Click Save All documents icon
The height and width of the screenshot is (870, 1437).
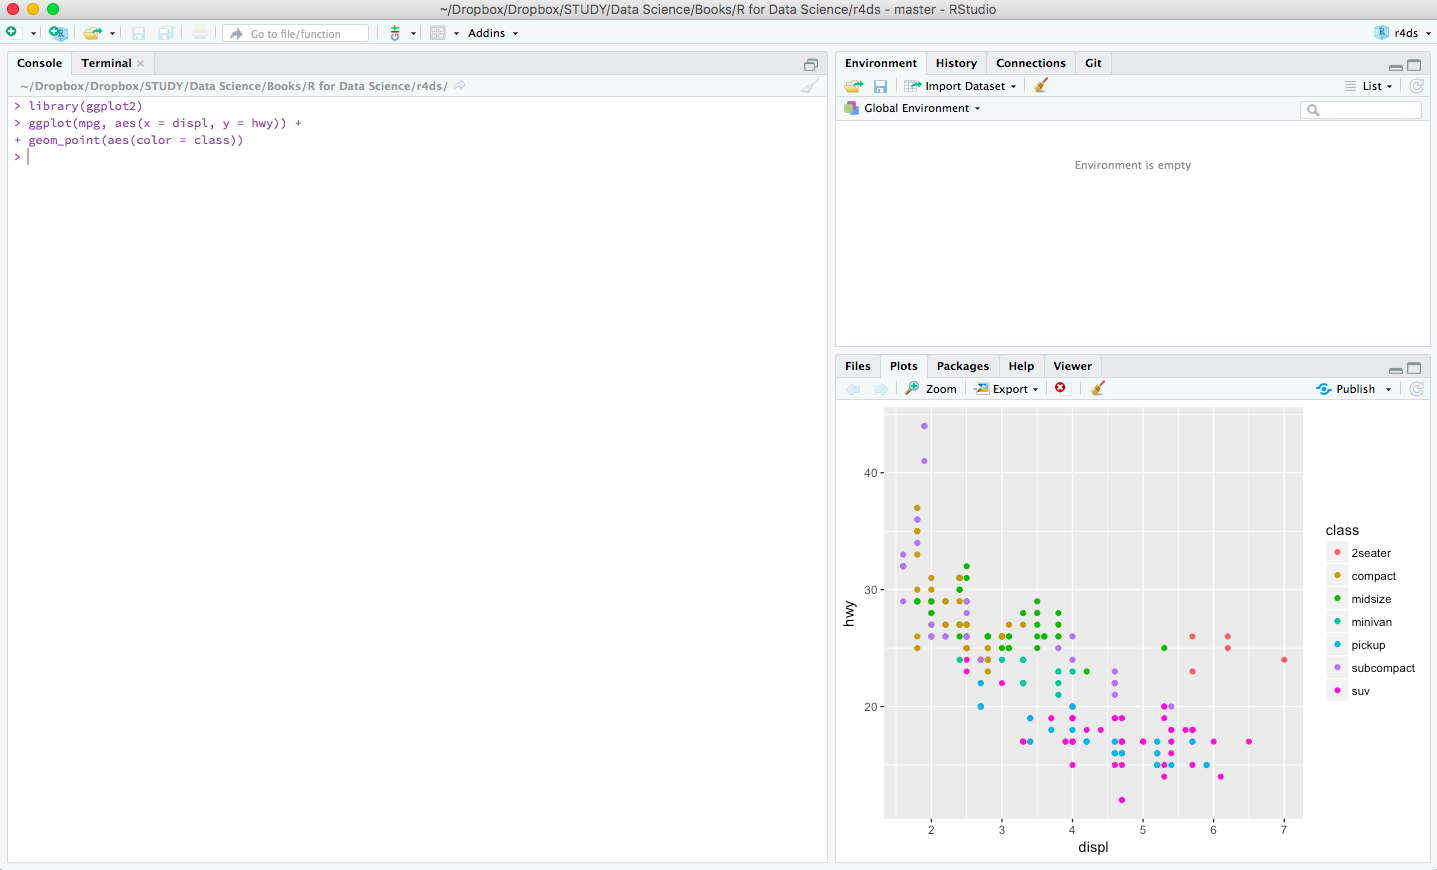166,33
